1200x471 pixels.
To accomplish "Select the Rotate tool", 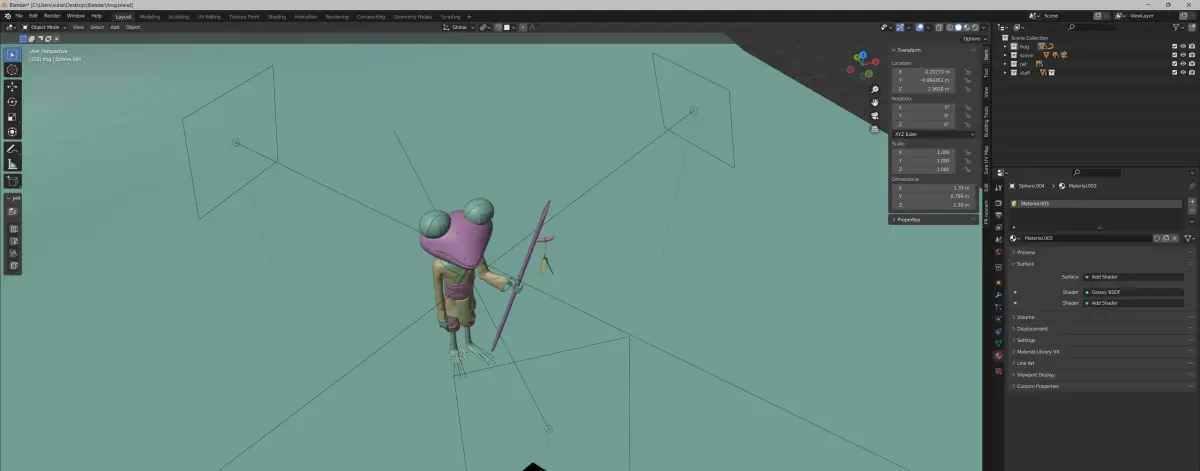I will tap(13, 101).
